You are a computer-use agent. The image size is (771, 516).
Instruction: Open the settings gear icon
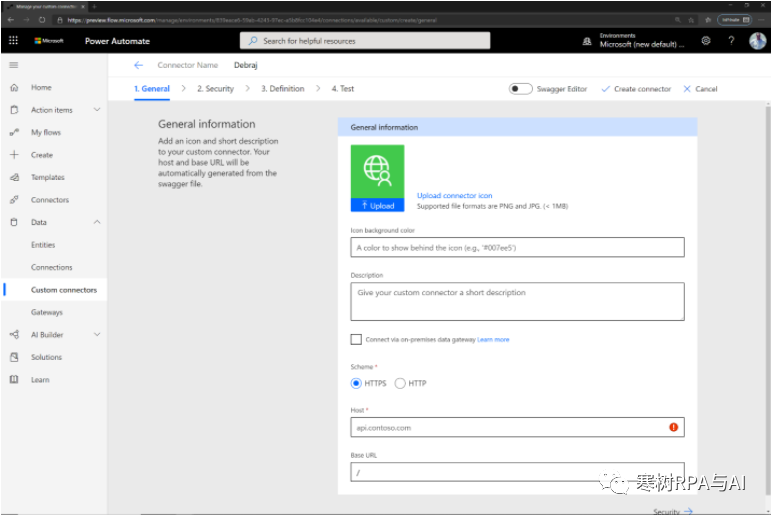706,41
